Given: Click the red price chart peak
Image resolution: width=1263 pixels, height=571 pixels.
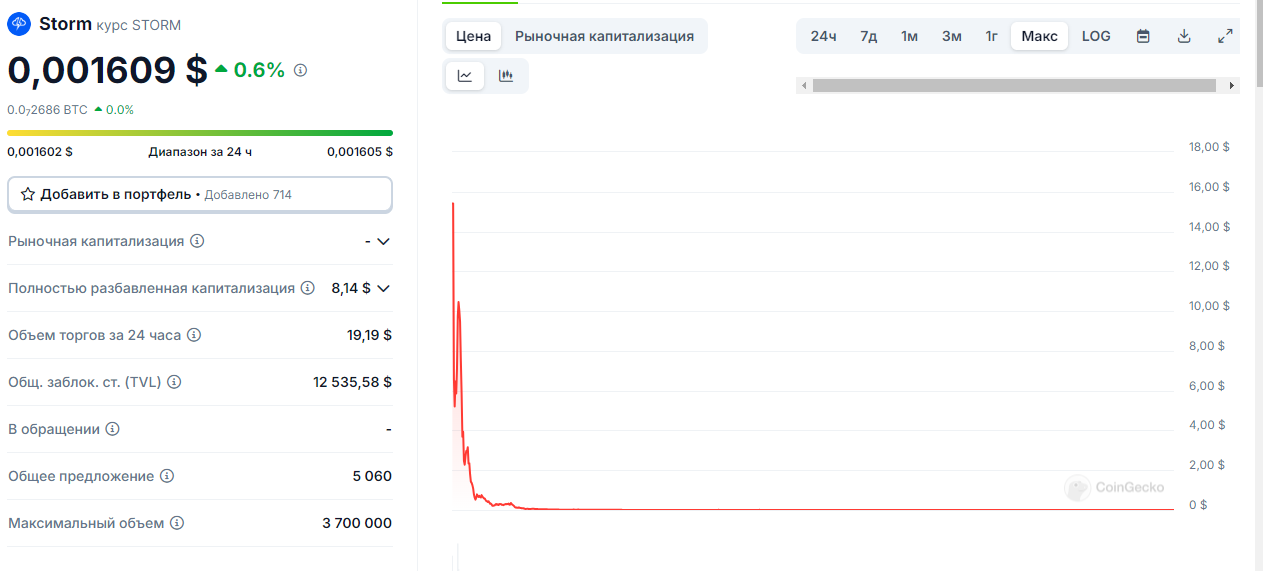Looking at the screenshot, I should pyautogui.click(x=453, y=206).
